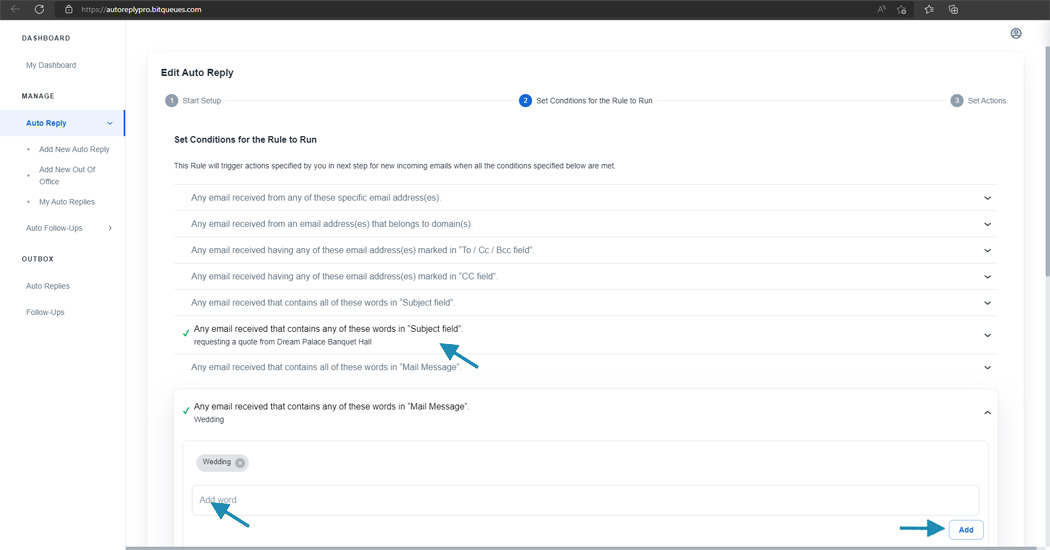1050x550 pixels.
Task: Open My Dashboard in sidebar
Action: tap(51, 65)
